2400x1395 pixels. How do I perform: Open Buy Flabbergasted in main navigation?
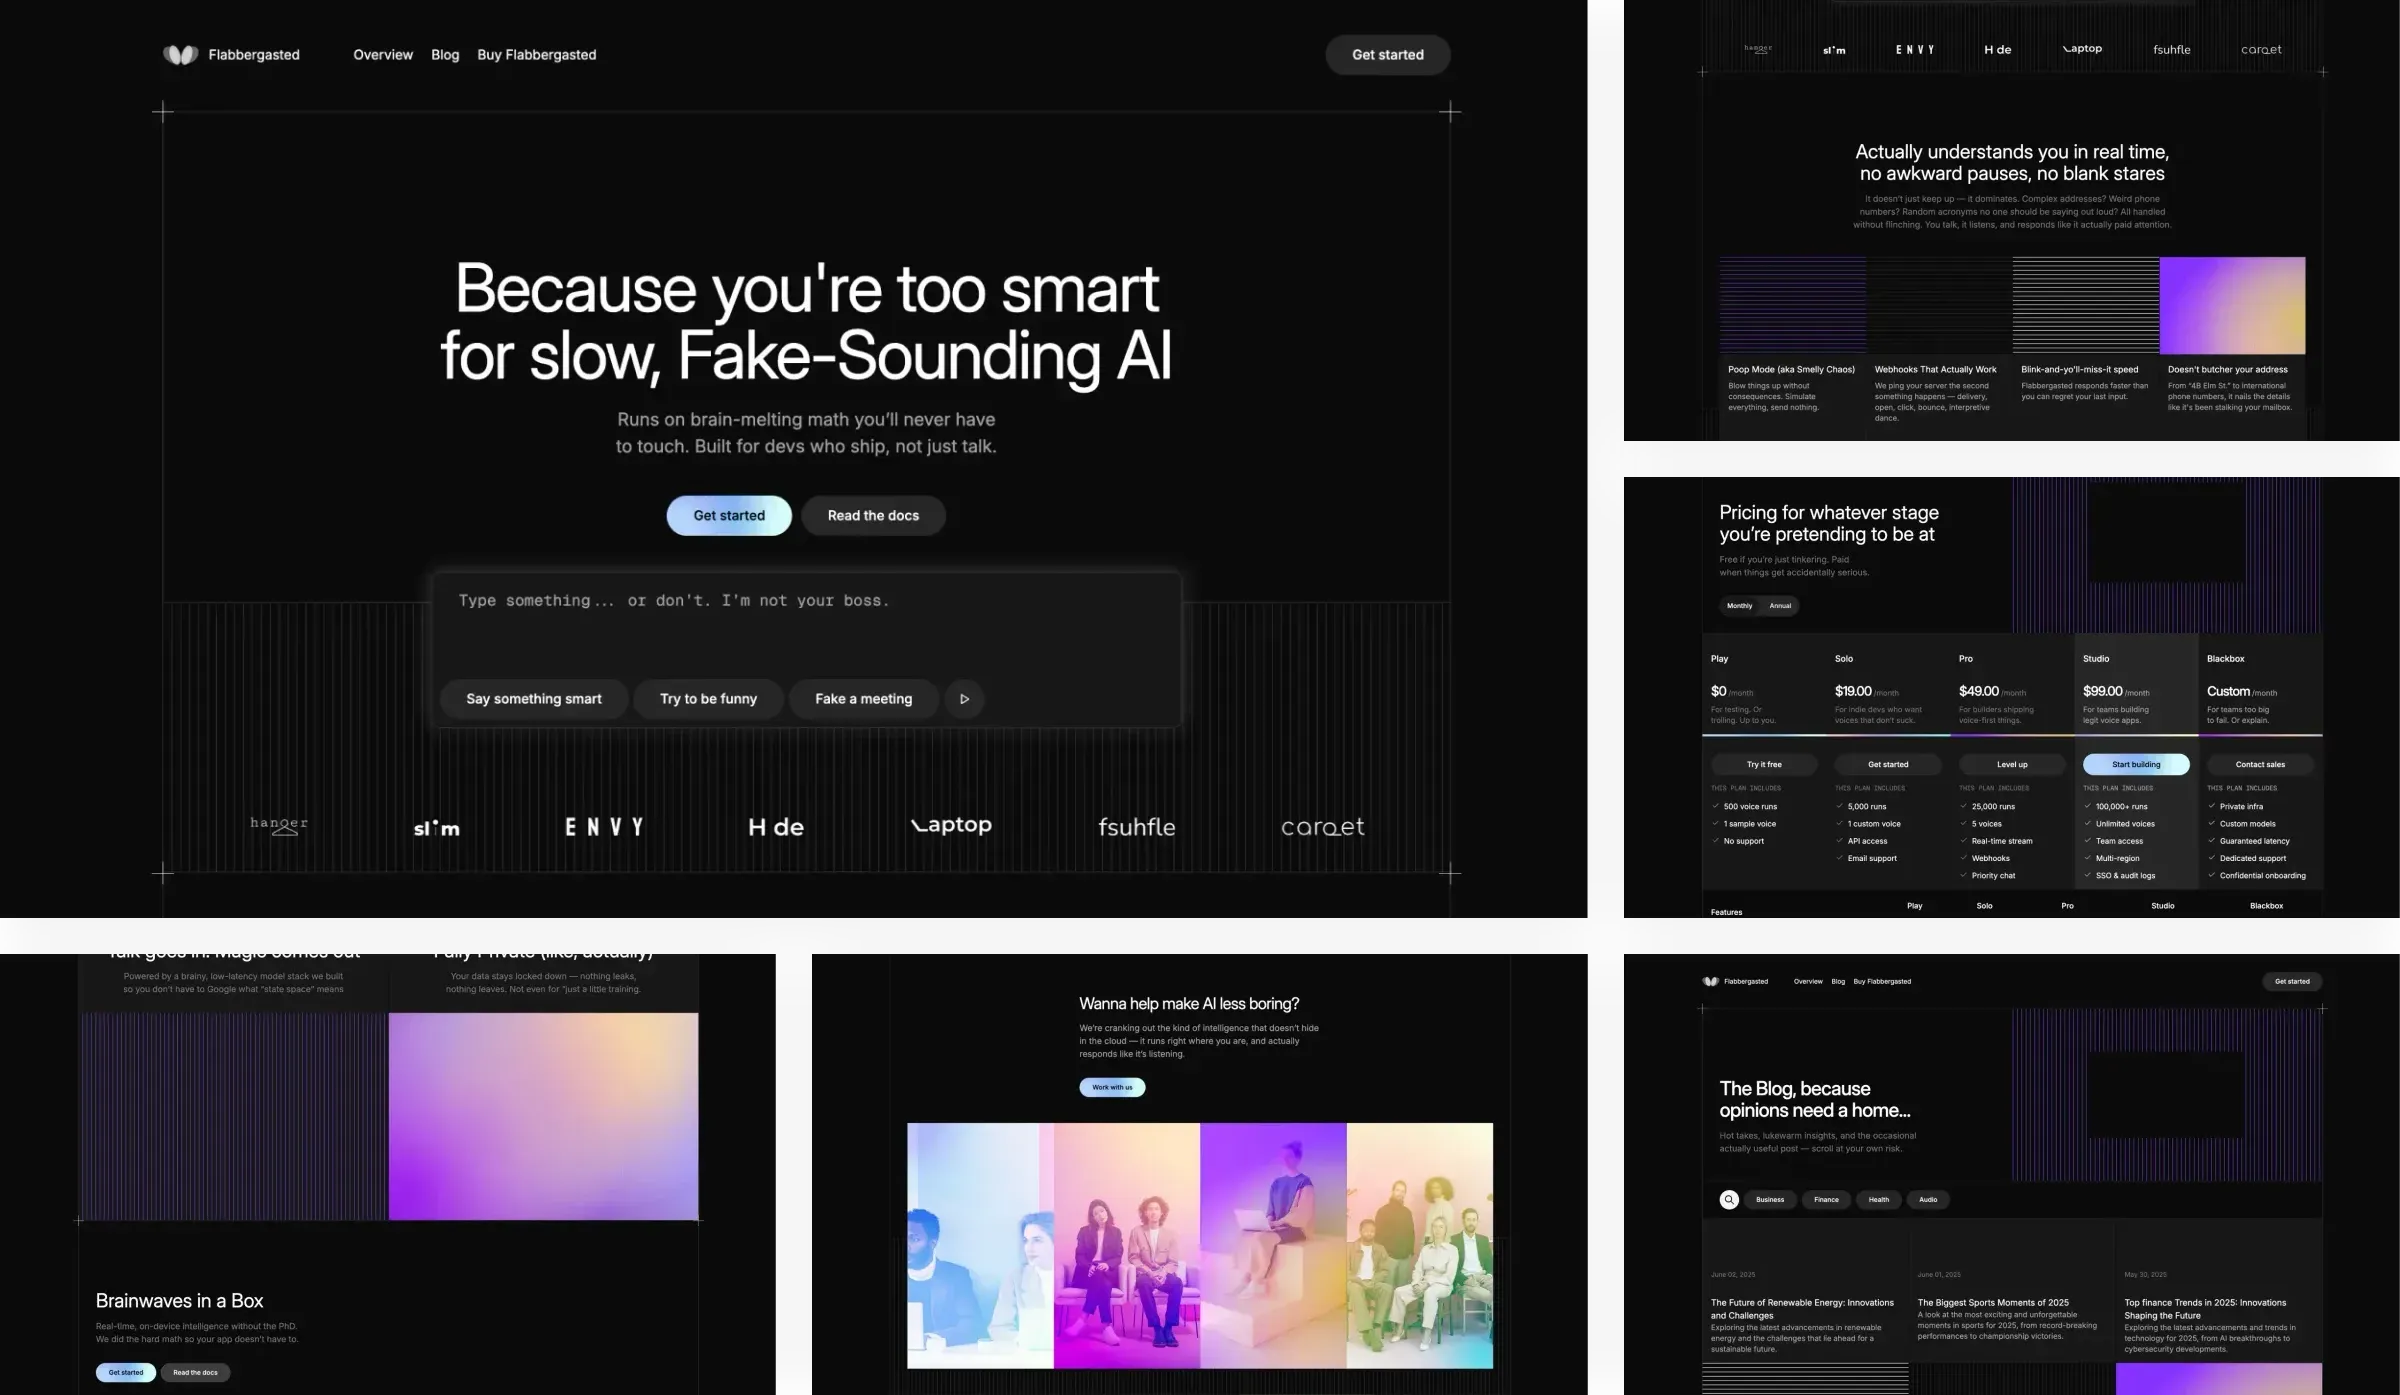(x=537, y=55)
